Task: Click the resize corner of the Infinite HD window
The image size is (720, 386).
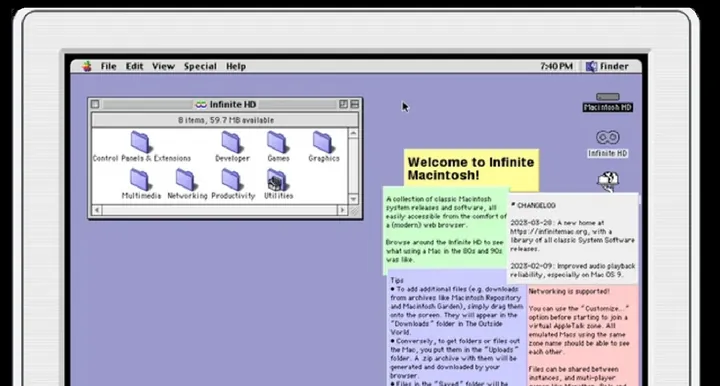Action: 354,211
